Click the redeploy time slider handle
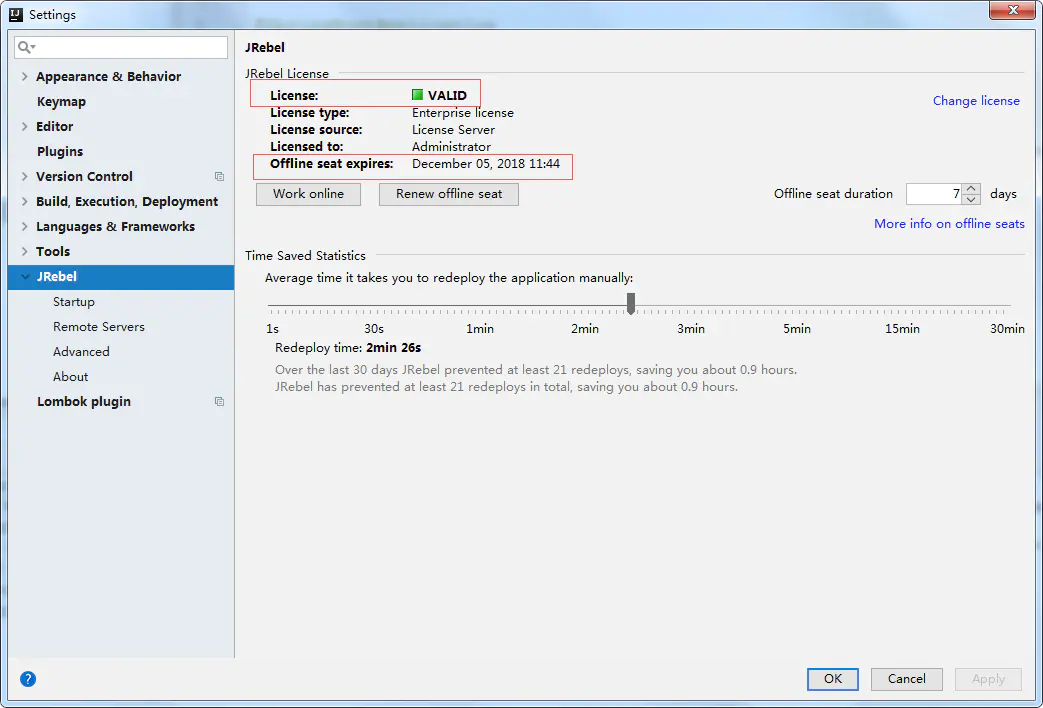Viewport: 1043px width, 708px height. tap(631, 303)
